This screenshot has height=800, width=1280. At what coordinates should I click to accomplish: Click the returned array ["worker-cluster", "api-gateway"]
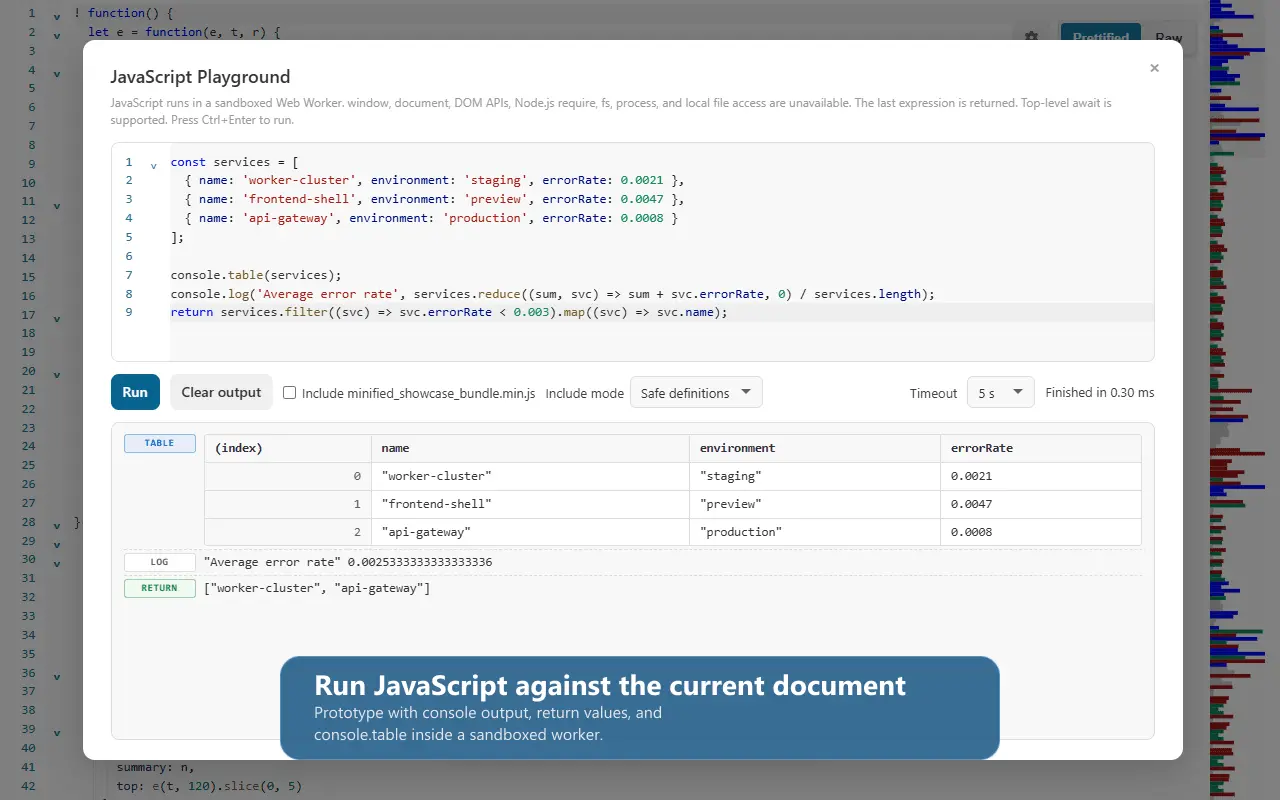317,588
